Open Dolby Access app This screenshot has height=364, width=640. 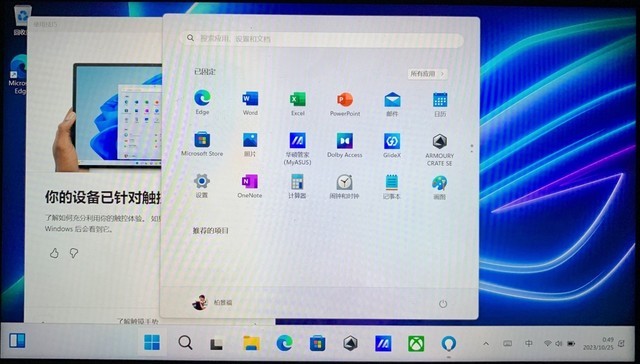pyautogui.click(x=344, y=145)
